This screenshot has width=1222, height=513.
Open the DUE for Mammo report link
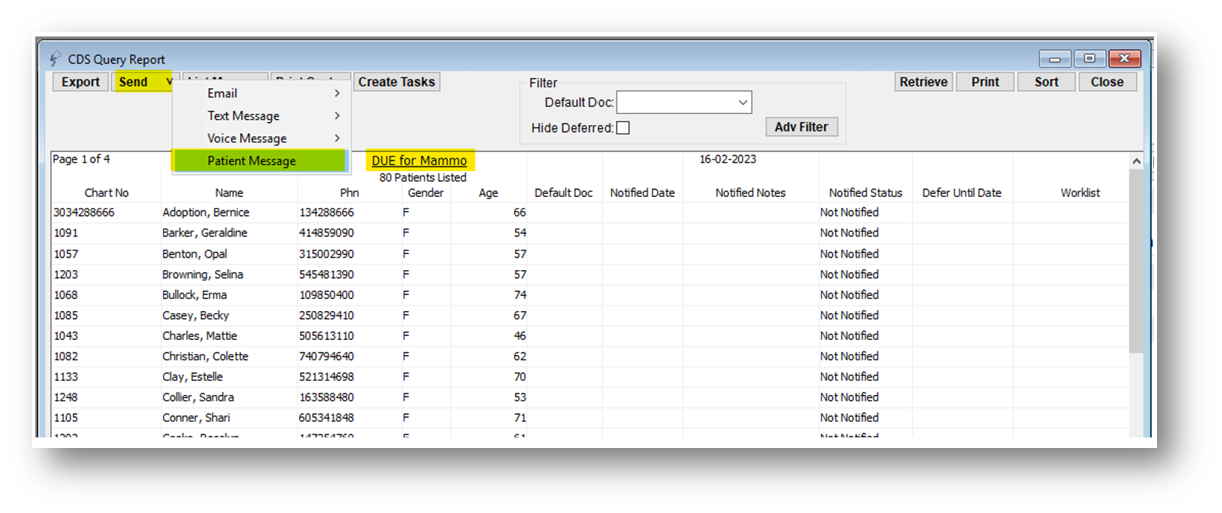419,161
